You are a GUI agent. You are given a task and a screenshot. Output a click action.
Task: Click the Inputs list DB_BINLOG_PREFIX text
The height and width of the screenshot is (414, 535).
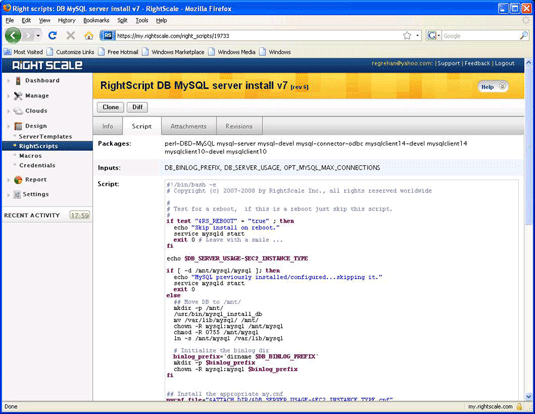(x=192, y=168)
